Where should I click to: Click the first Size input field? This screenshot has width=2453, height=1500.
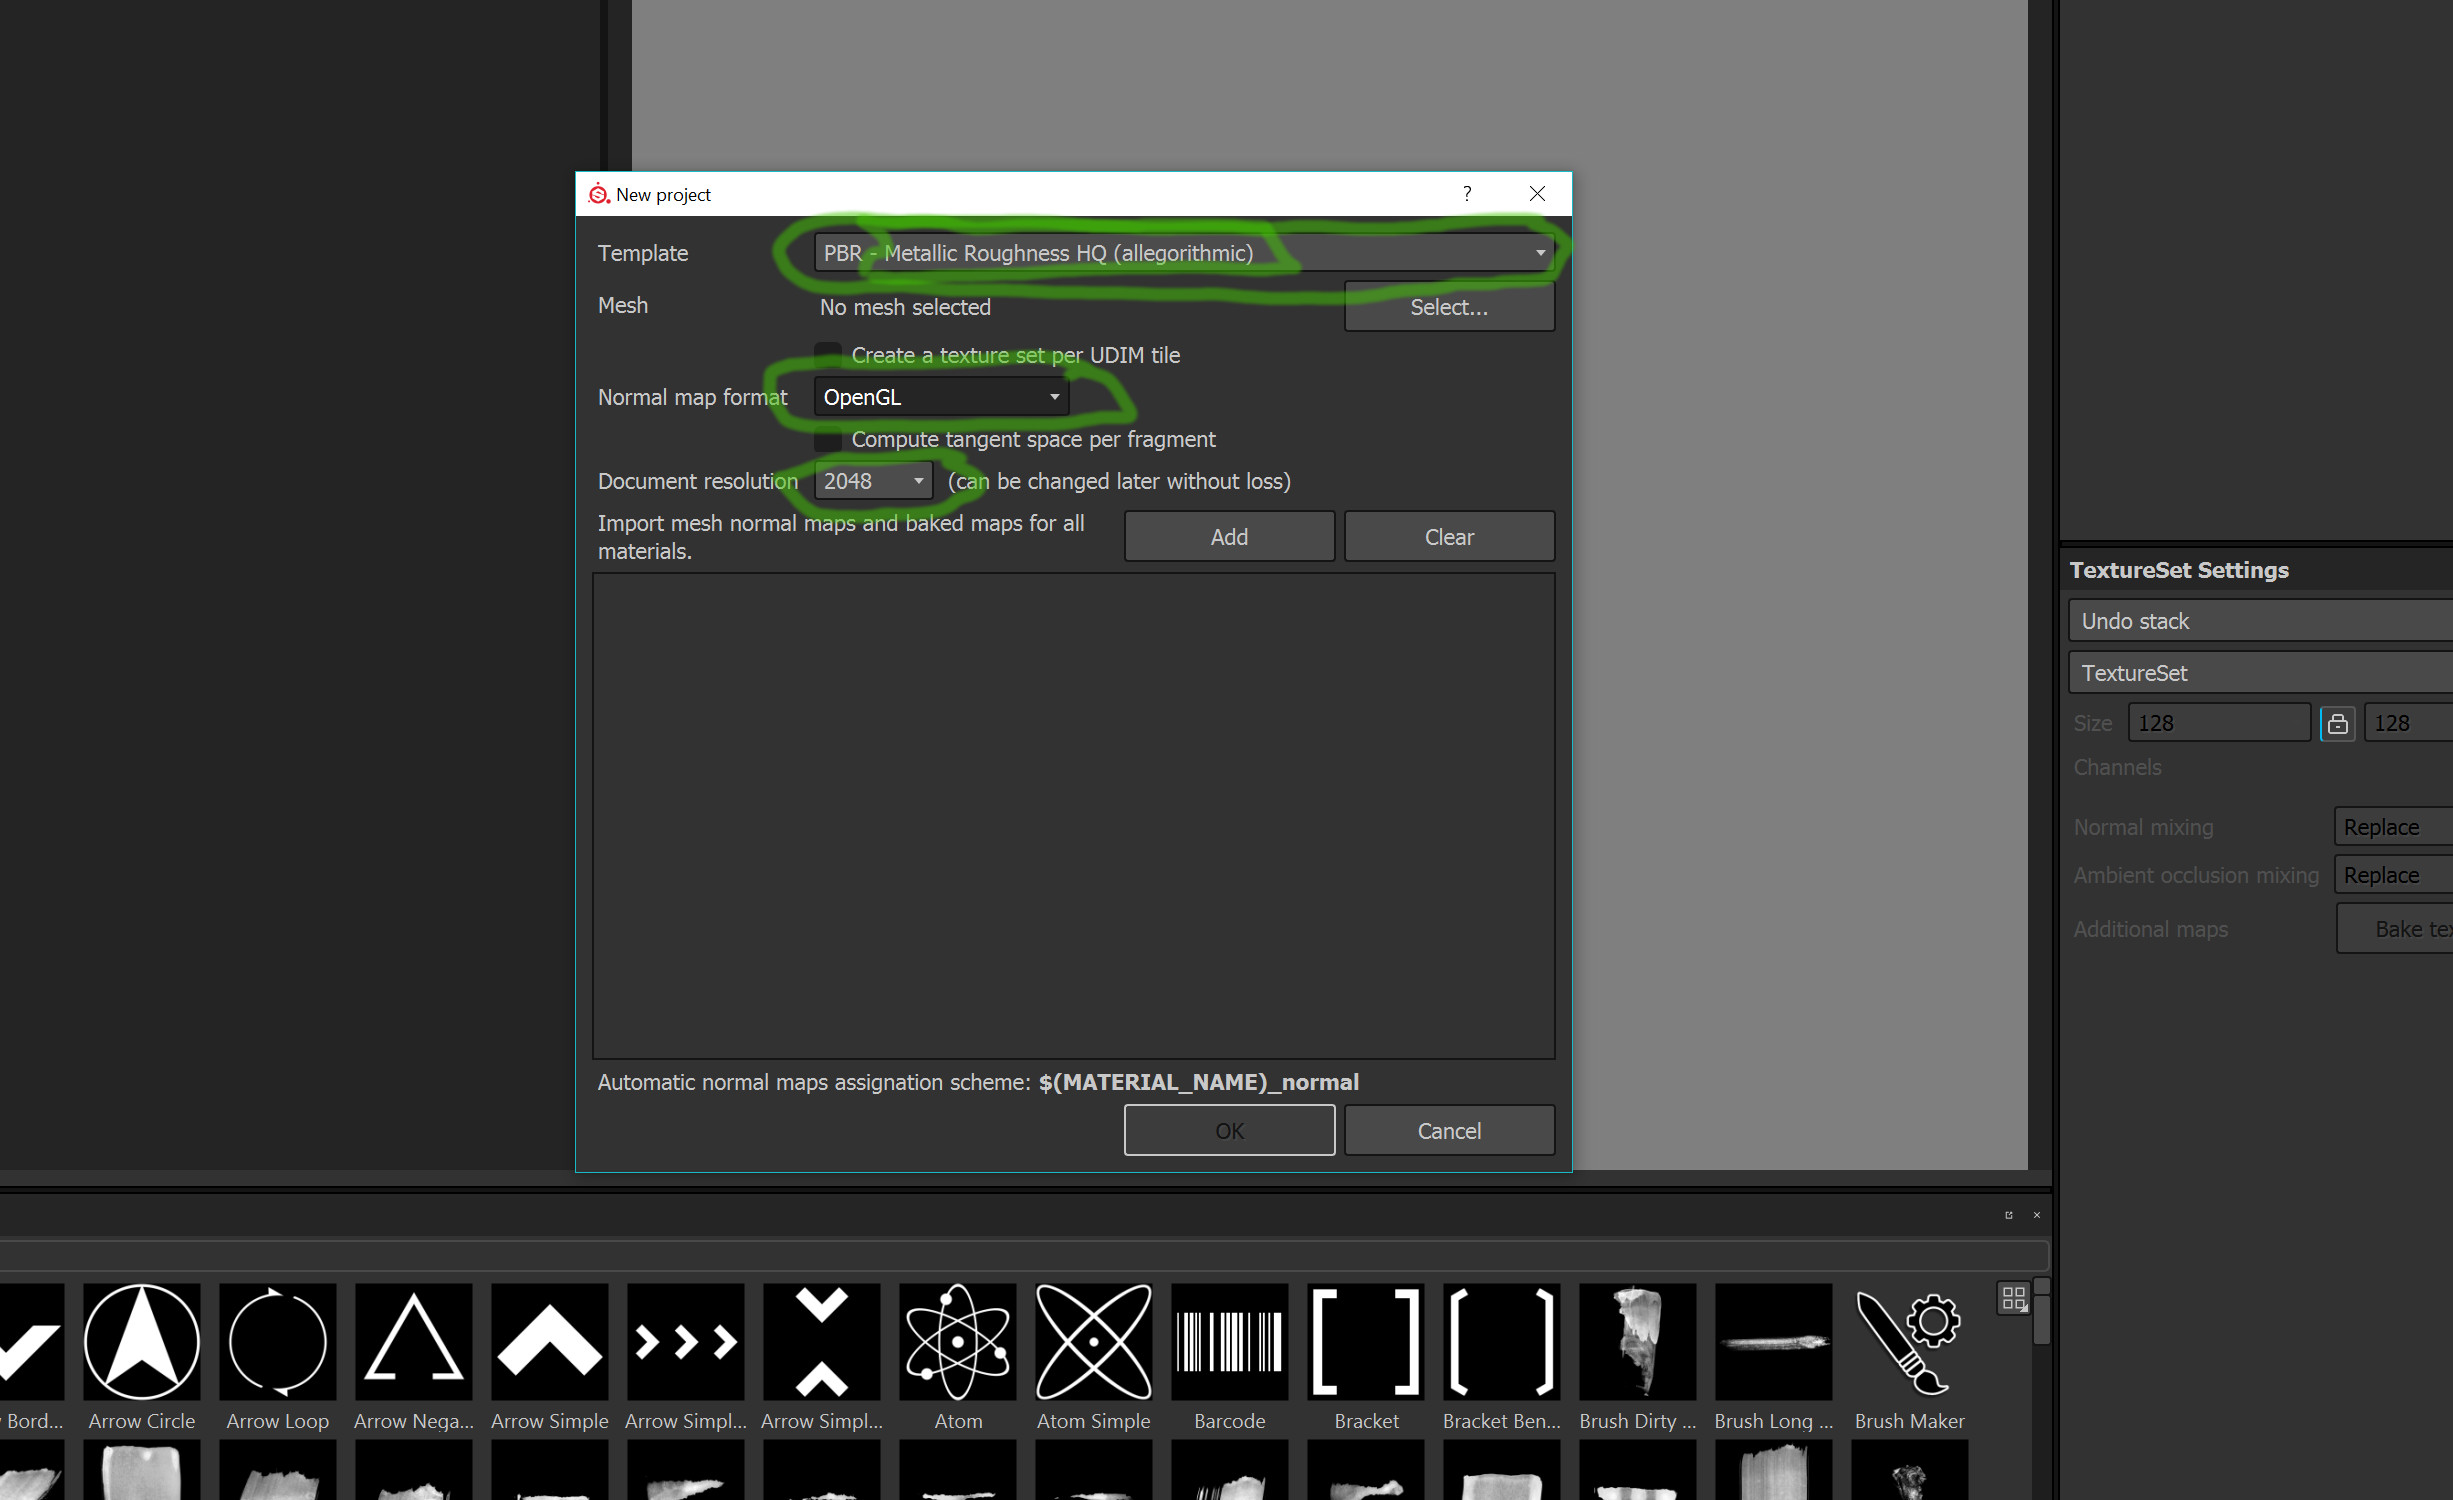coord(2218,723)
